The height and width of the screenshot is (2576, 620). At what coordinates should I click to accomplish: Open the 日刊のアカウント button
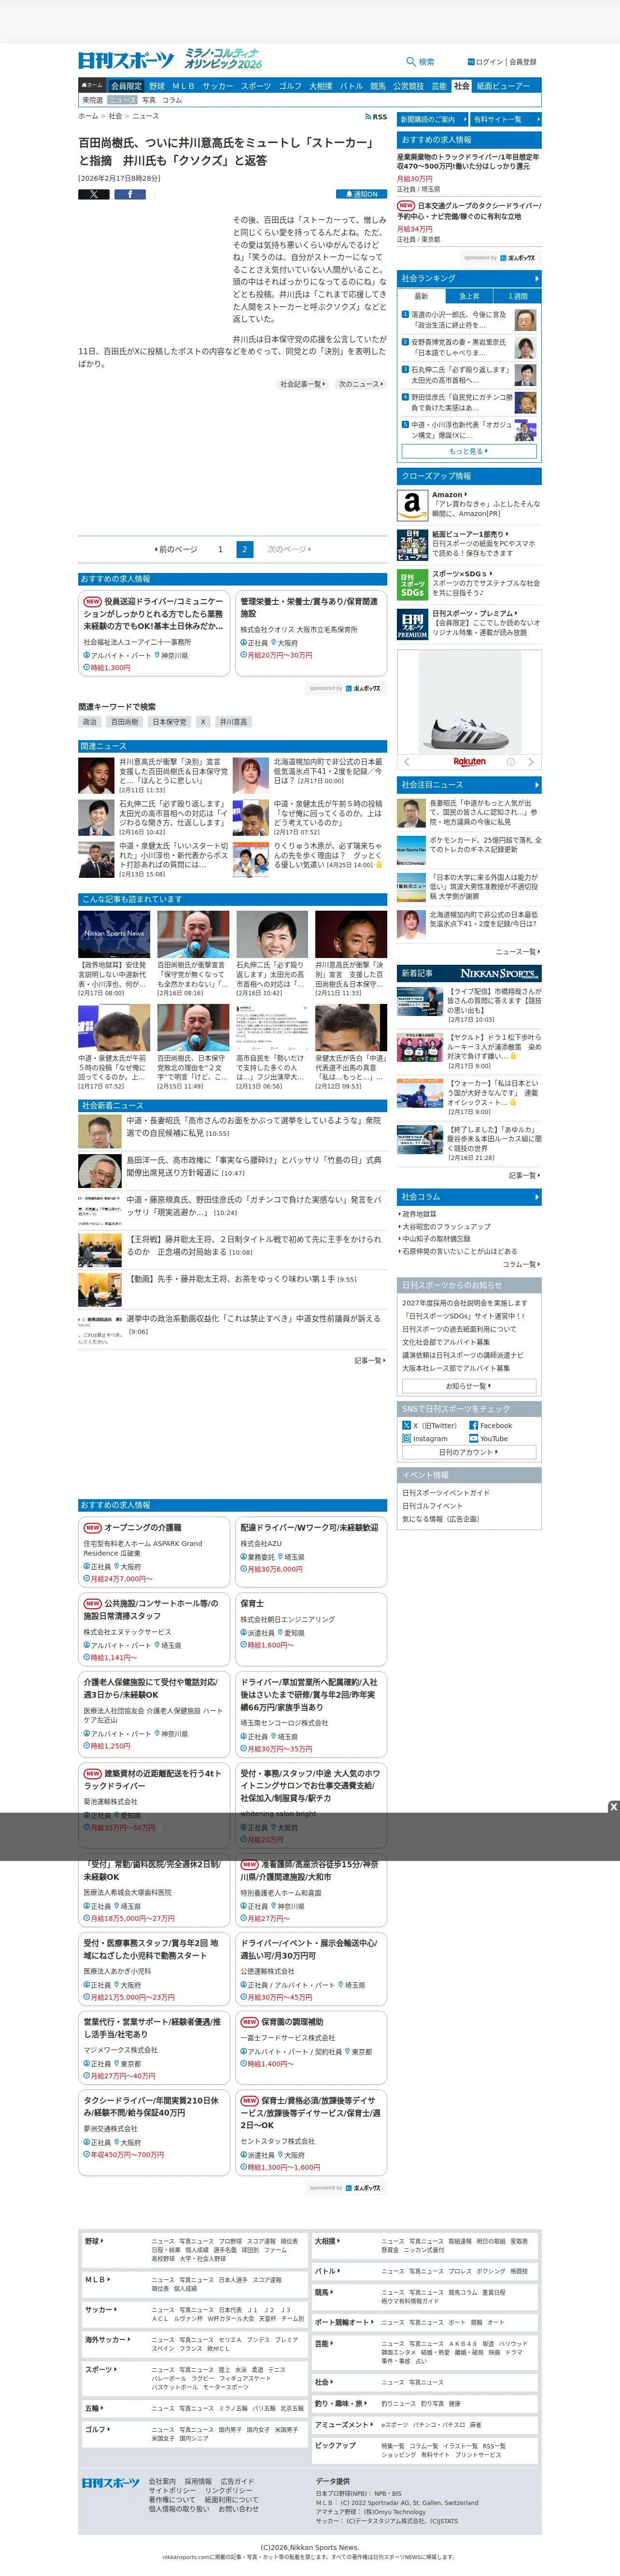tap(469, 1452)
